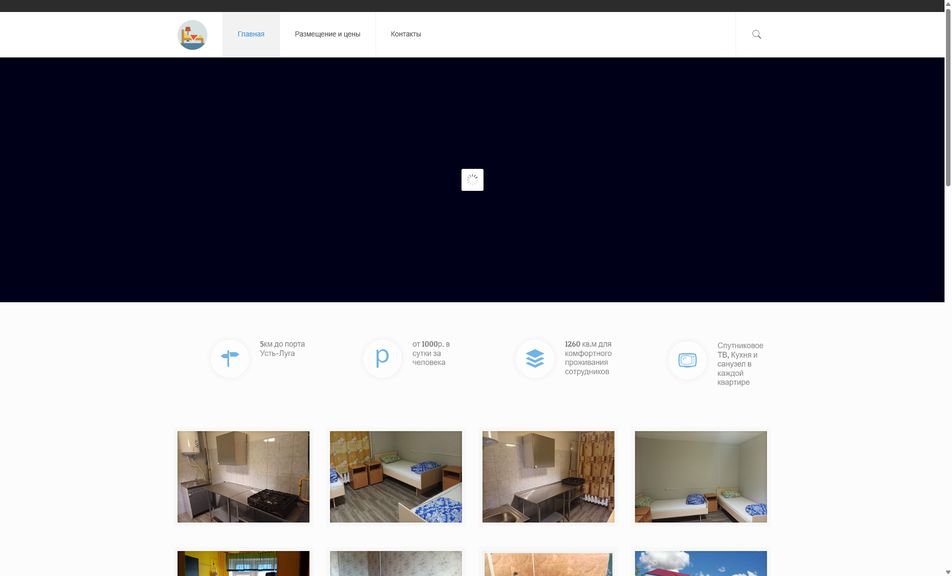The width and height of the screenshot is (952, 576).
Task: Click the layers icon beside 1260 кв.м
Action: (x=535, y=358)
